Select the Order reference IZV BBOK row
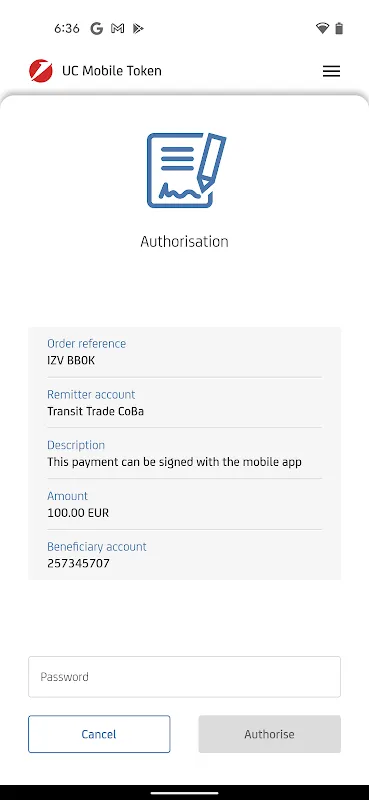Screen dimensions: 369x800 pyautogui.click(x=184, y=352)
